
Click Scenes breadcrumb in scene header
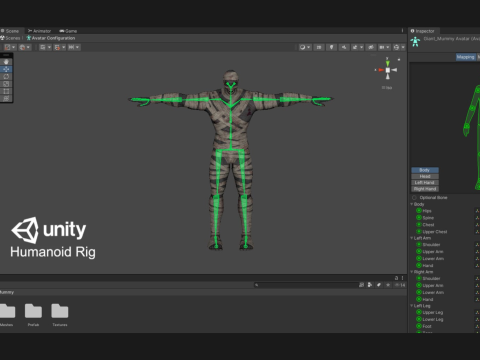coord(10,38)
